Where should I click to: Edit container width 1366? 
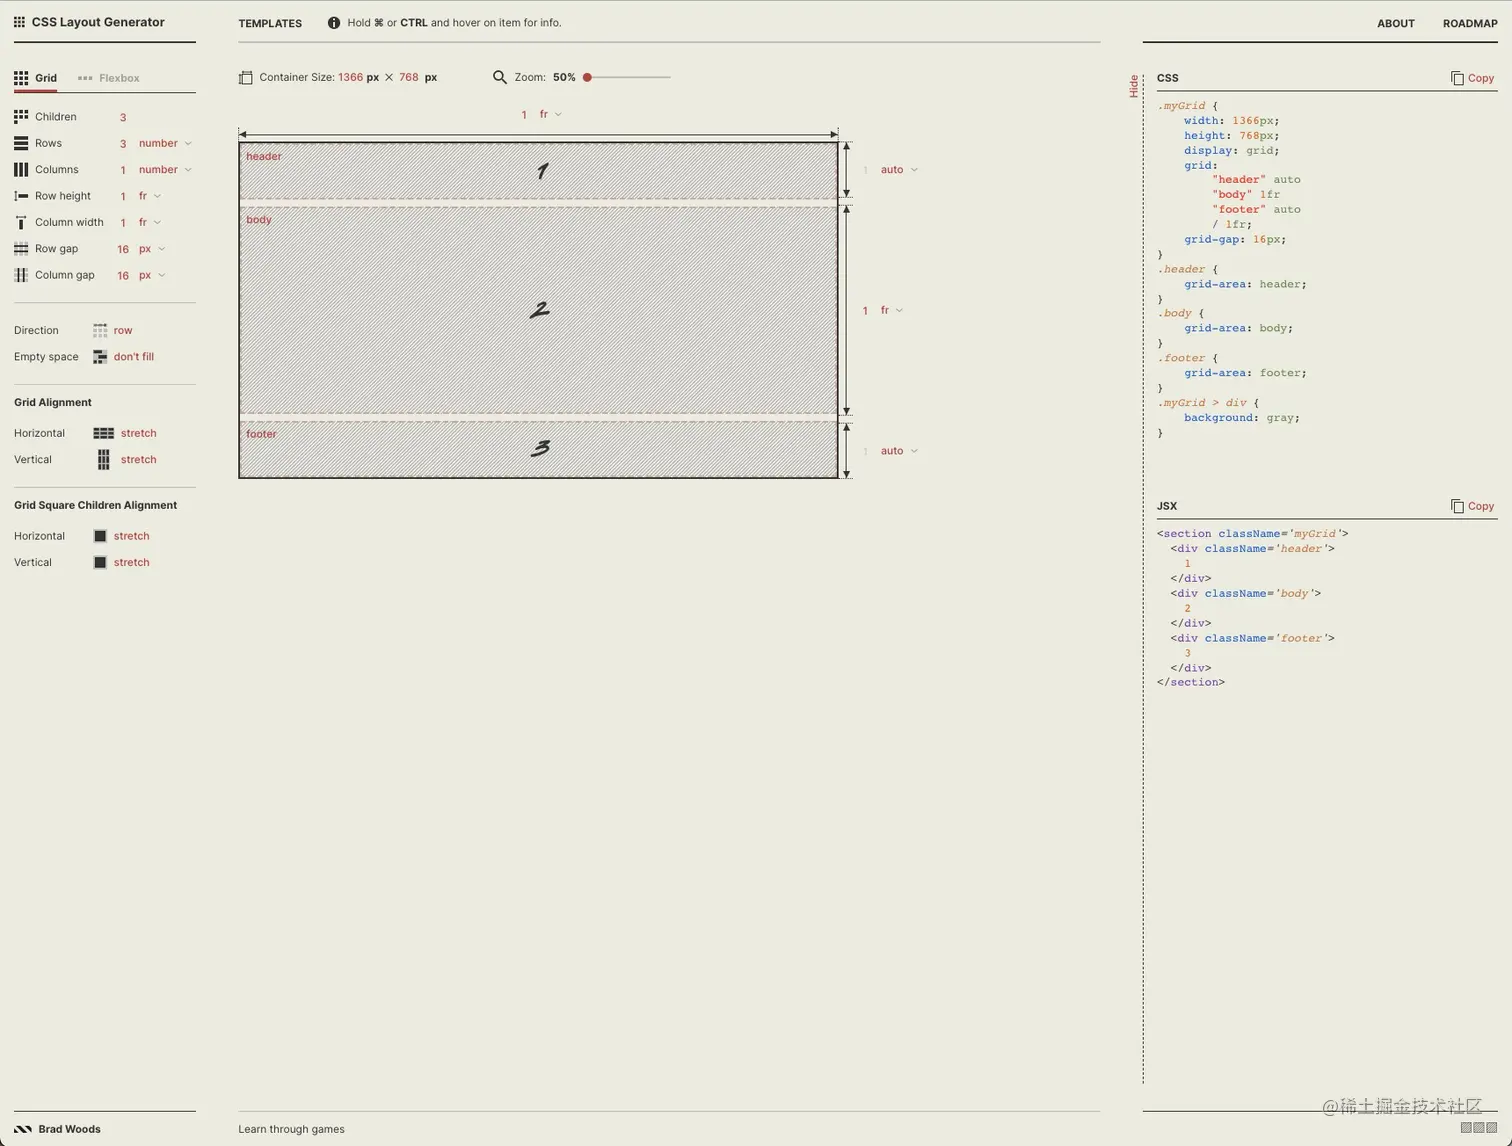pos(351,77)
